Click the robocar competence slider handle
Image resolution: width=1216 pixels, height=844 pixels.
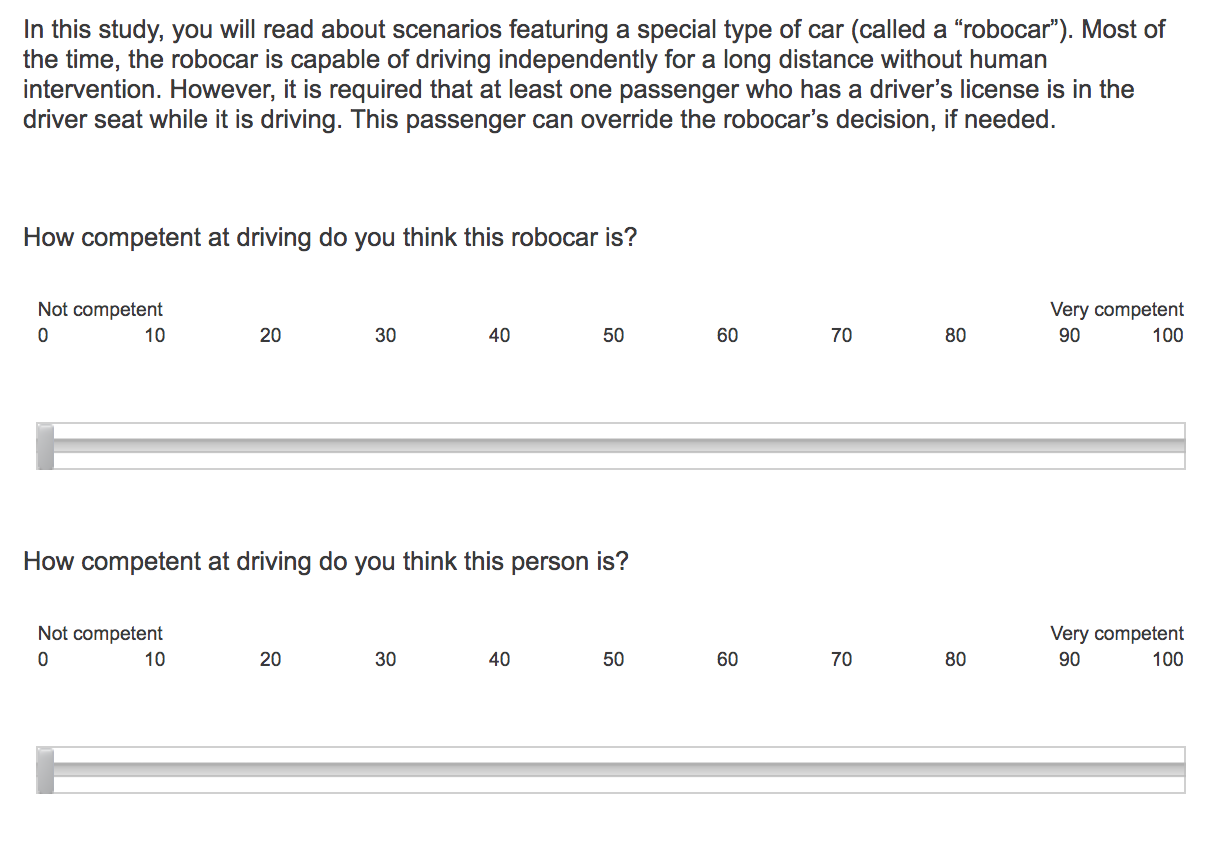(45, 446)
